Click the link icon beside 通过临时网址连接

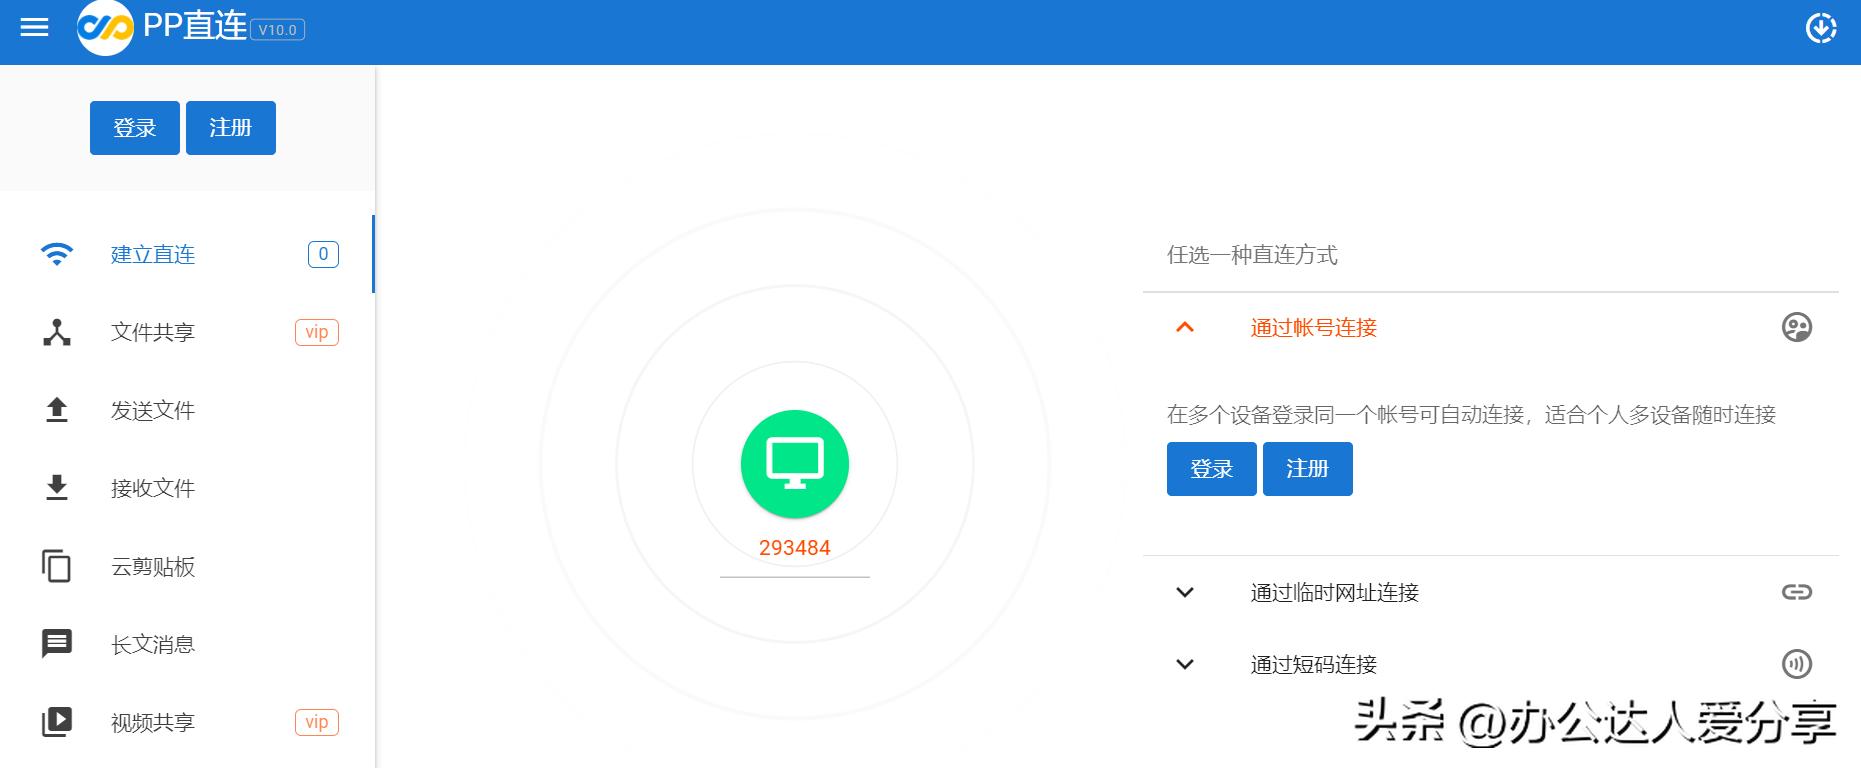[x=1797, y=592]
